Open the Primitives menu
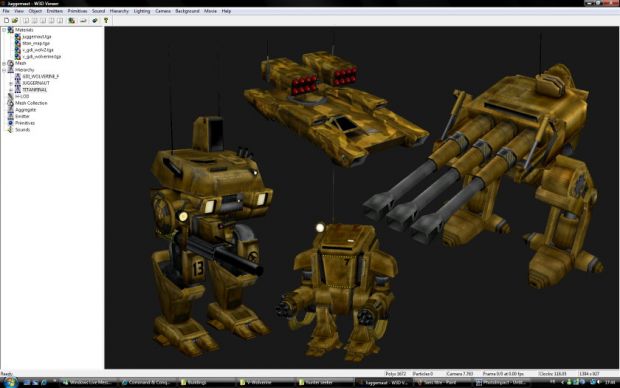Screen dimensions: 620x388 coord(78,11)
